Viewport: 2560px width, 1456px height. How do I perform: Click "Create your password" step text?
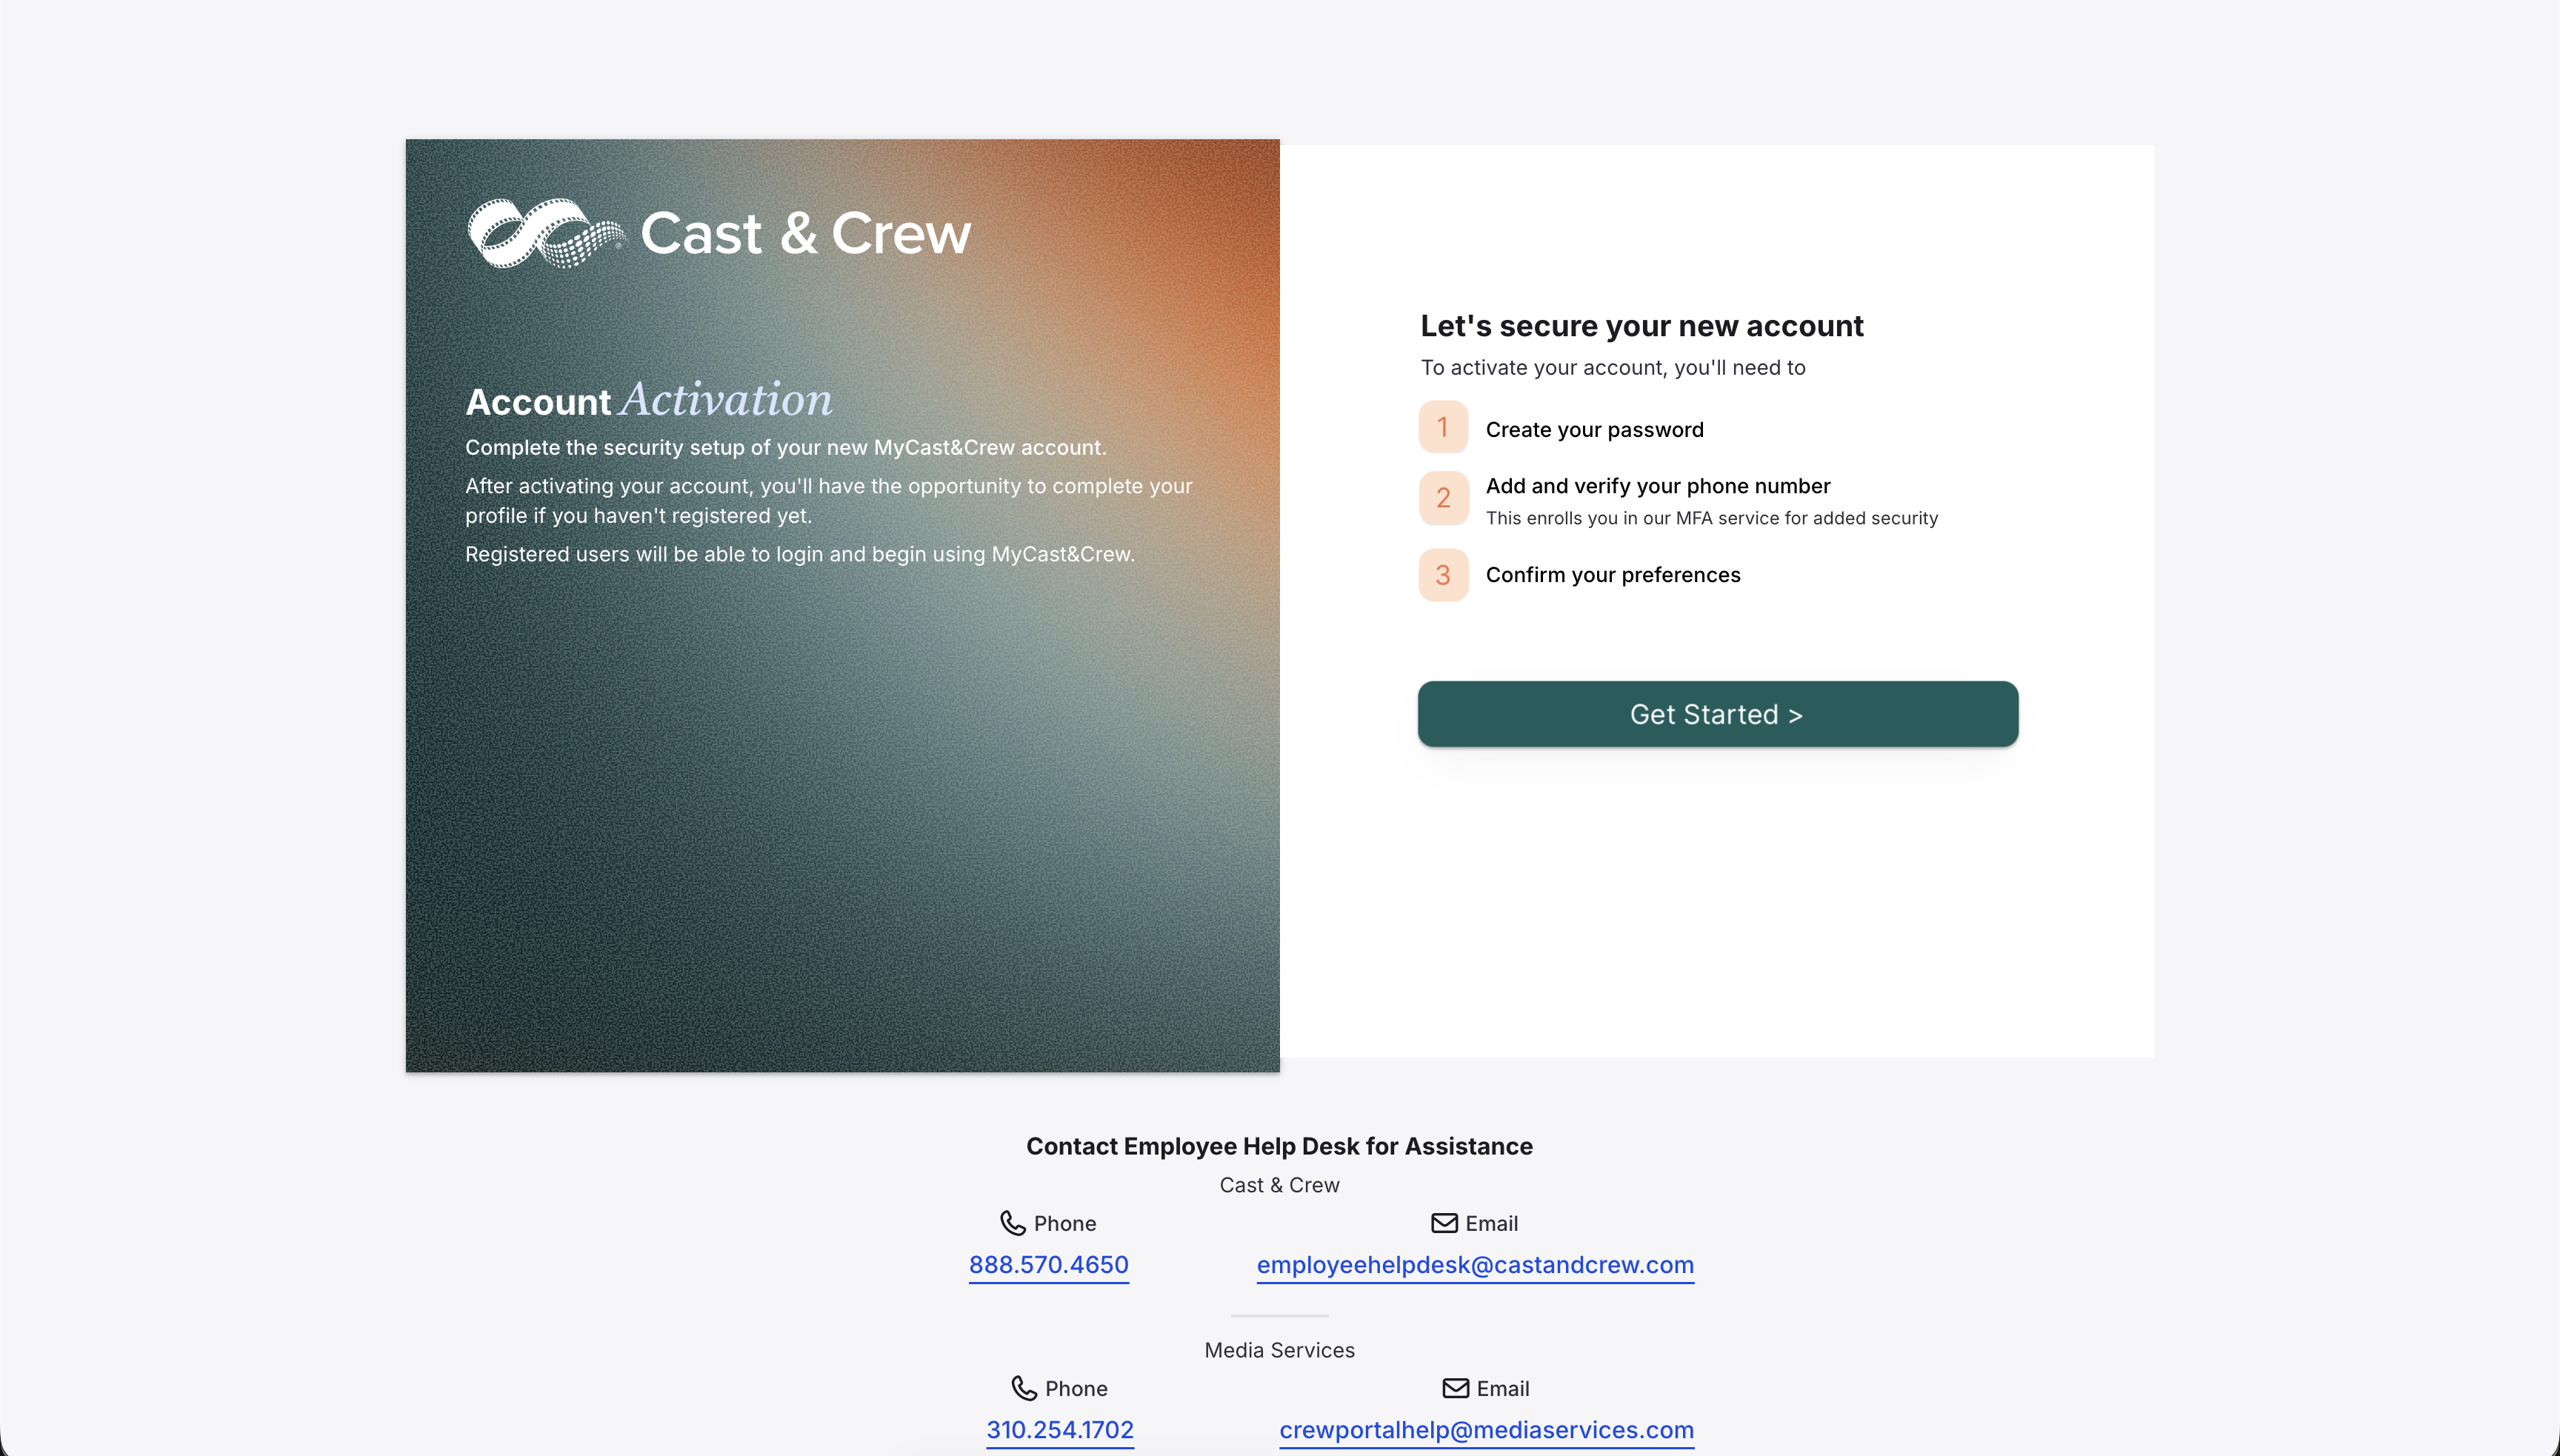coord(1594,430)
